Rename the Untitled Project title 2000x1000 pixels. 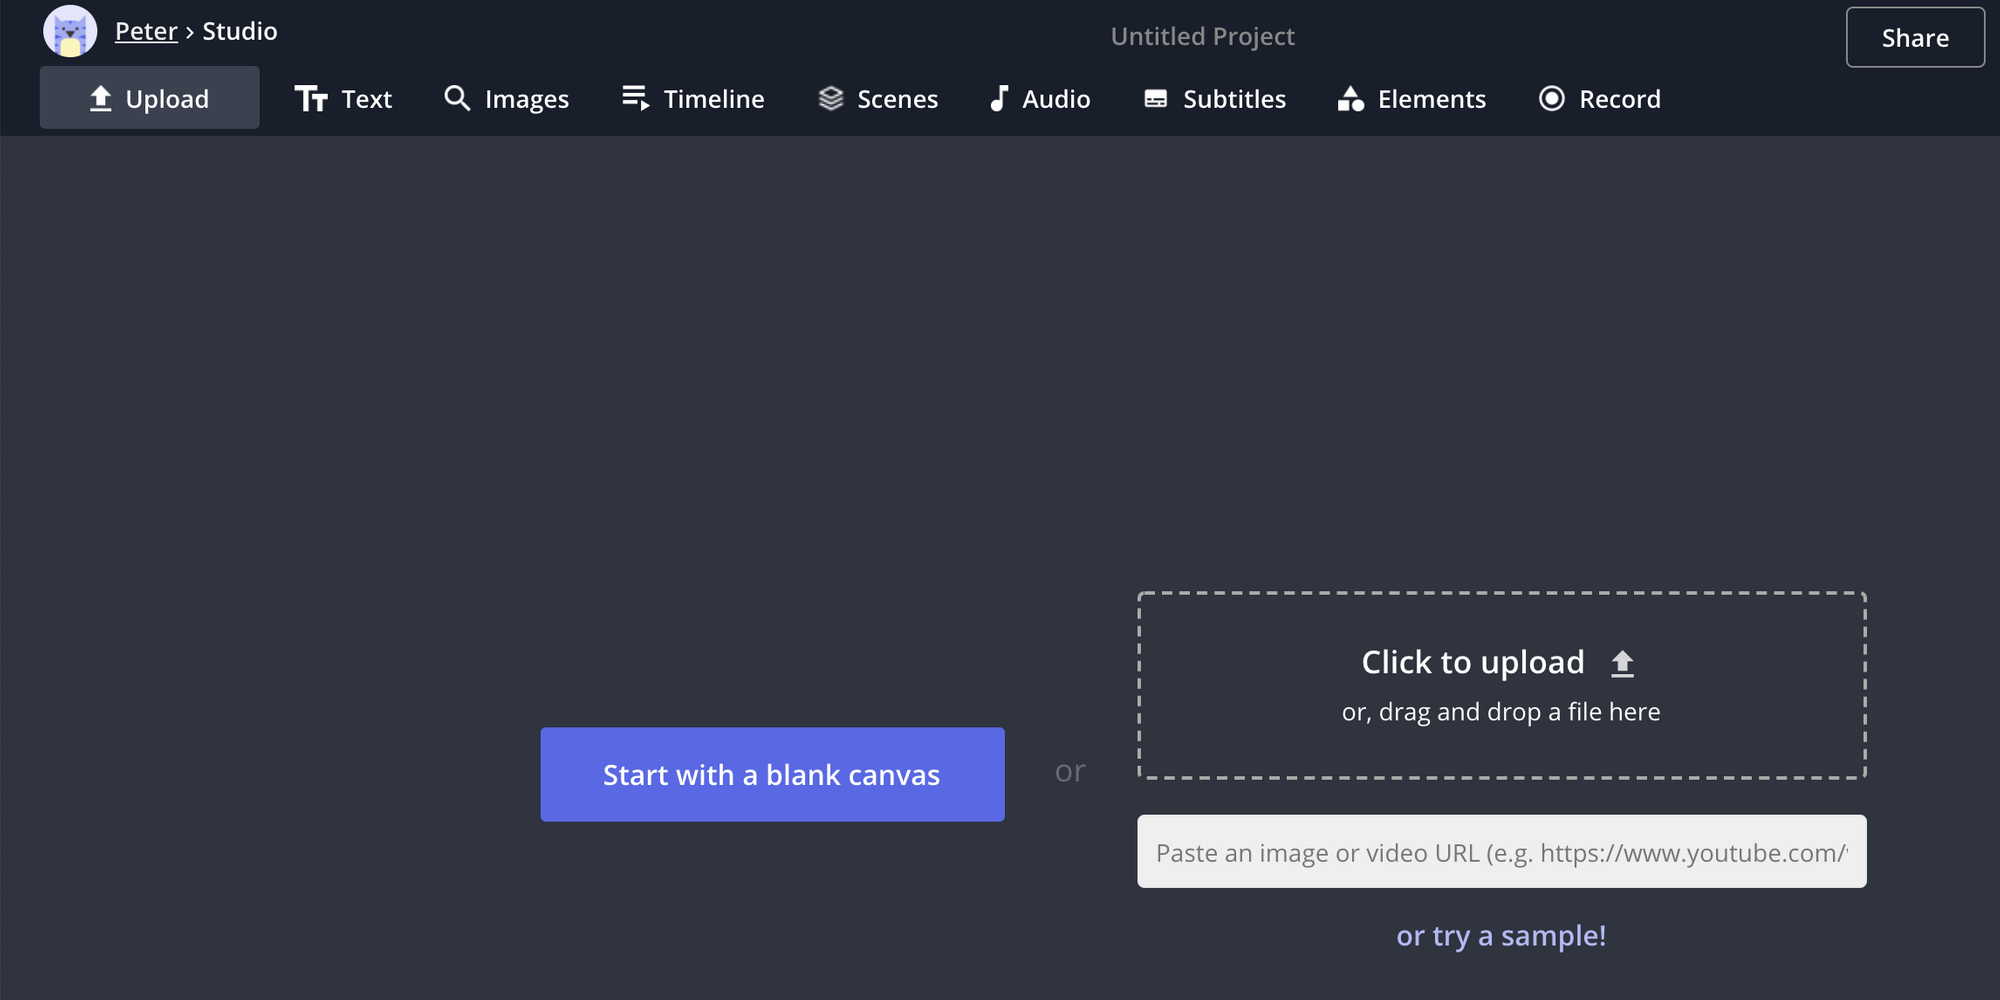[1202, 37]
